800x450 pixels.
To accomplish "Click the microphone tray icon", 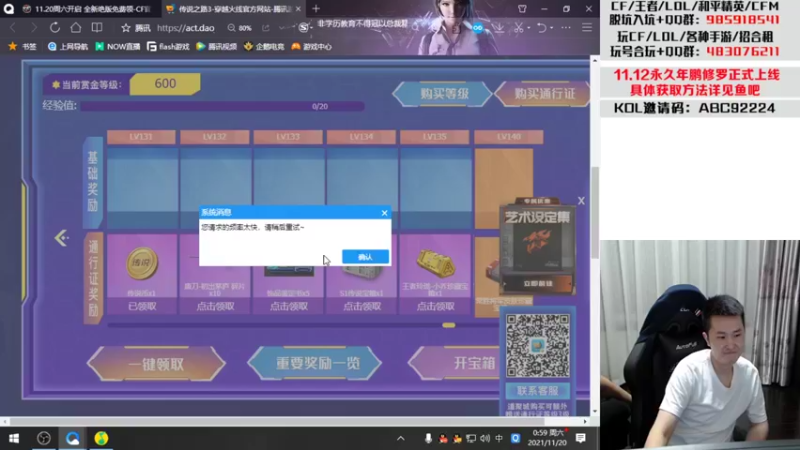I will 429,438.
